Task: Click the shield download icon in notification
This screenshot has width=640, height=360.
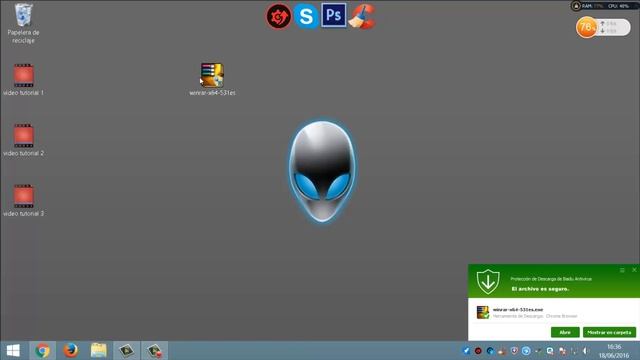Action: coord(488,281)
